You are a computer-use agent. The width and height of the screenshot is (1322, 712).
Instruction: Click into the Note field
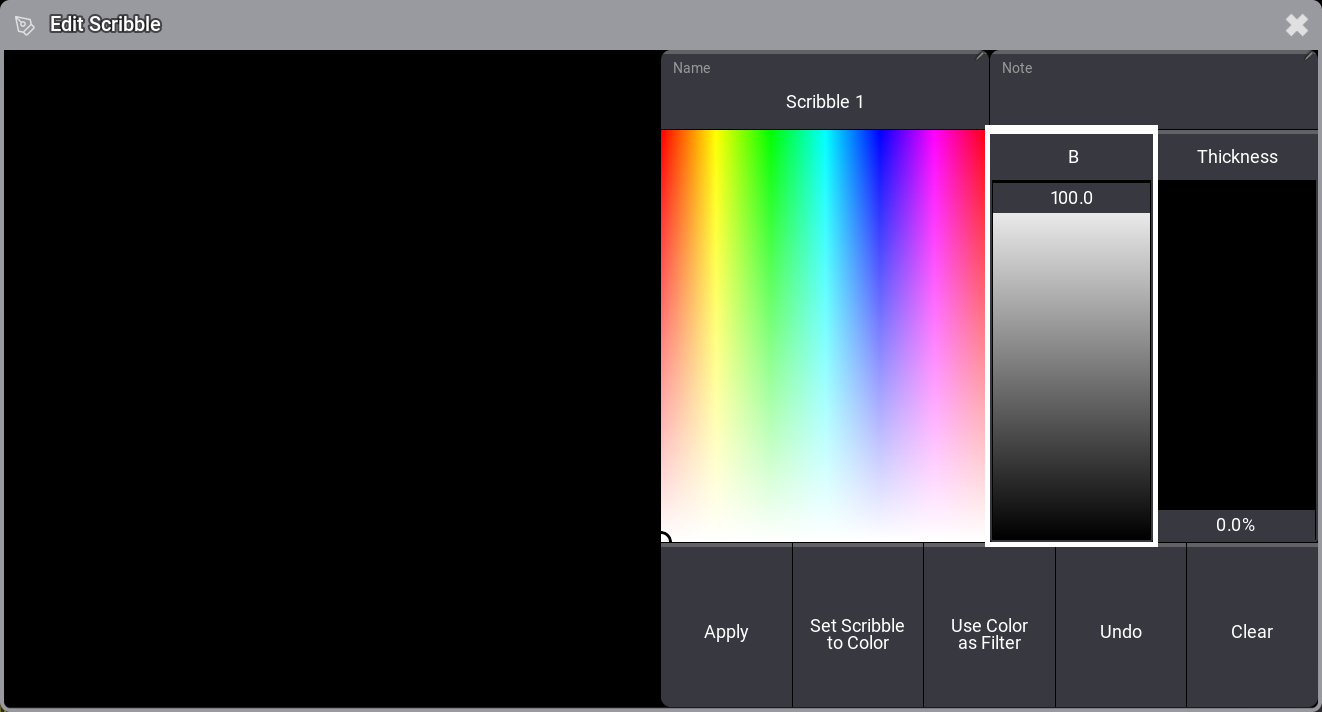coord(1152,101)
